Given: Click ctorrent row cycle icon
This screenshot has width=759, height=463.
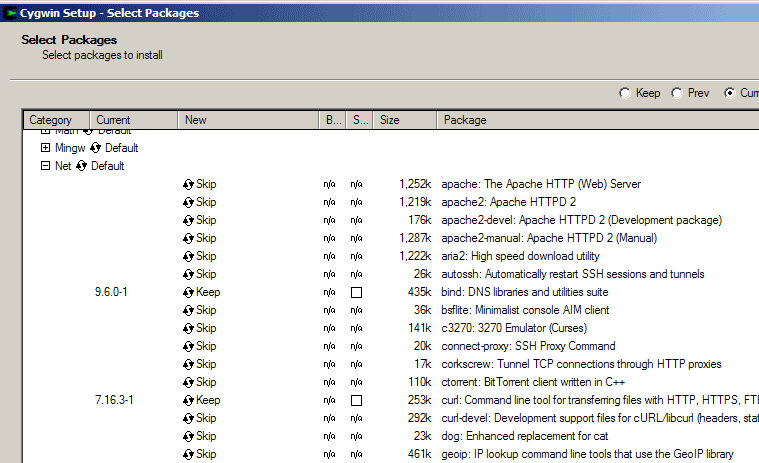Looking at the screenshot, I should coord(188,382).
